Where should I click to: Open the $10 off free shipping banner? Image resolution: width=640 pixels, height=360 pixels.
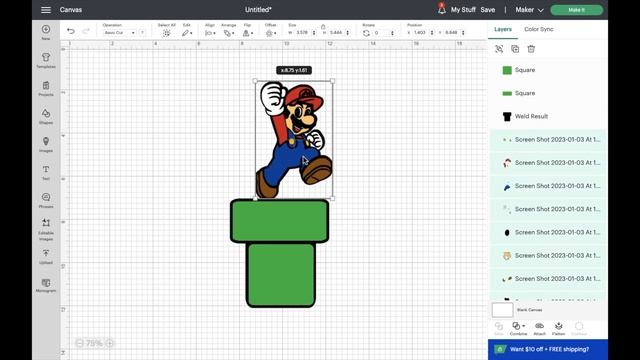pyautogui.click(x=548, y=349)
